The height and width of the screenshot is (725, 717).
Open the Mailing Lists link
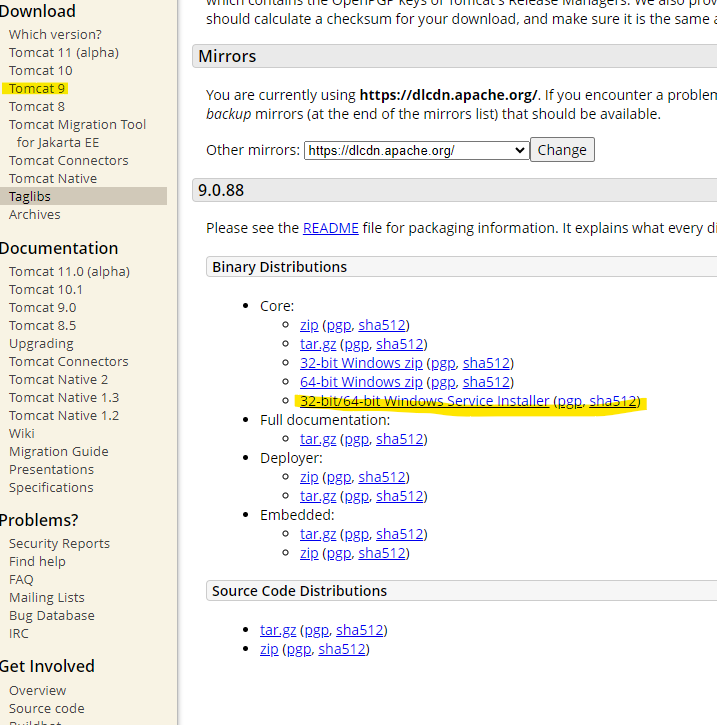pyautogui.click(x=47, y=598)
